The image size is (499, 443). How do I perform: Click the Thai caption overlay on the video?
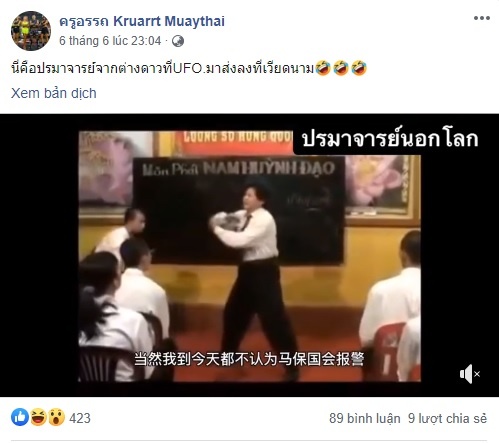[x=390, y=139]
